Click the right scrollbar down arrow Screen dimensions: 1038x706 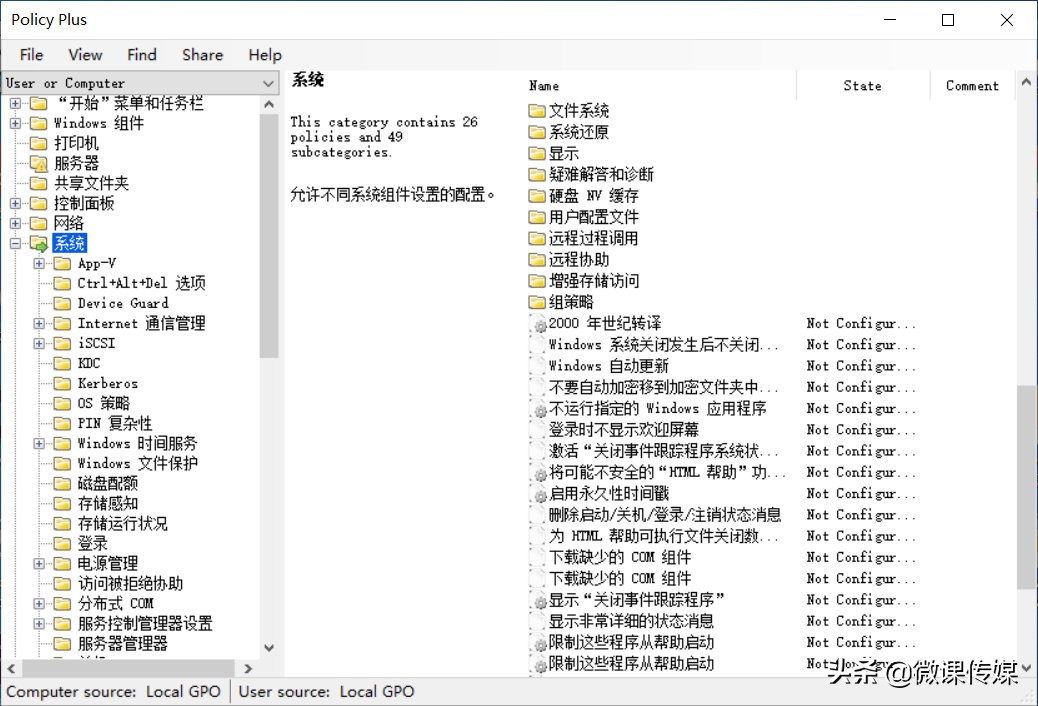coord(1026,666)
